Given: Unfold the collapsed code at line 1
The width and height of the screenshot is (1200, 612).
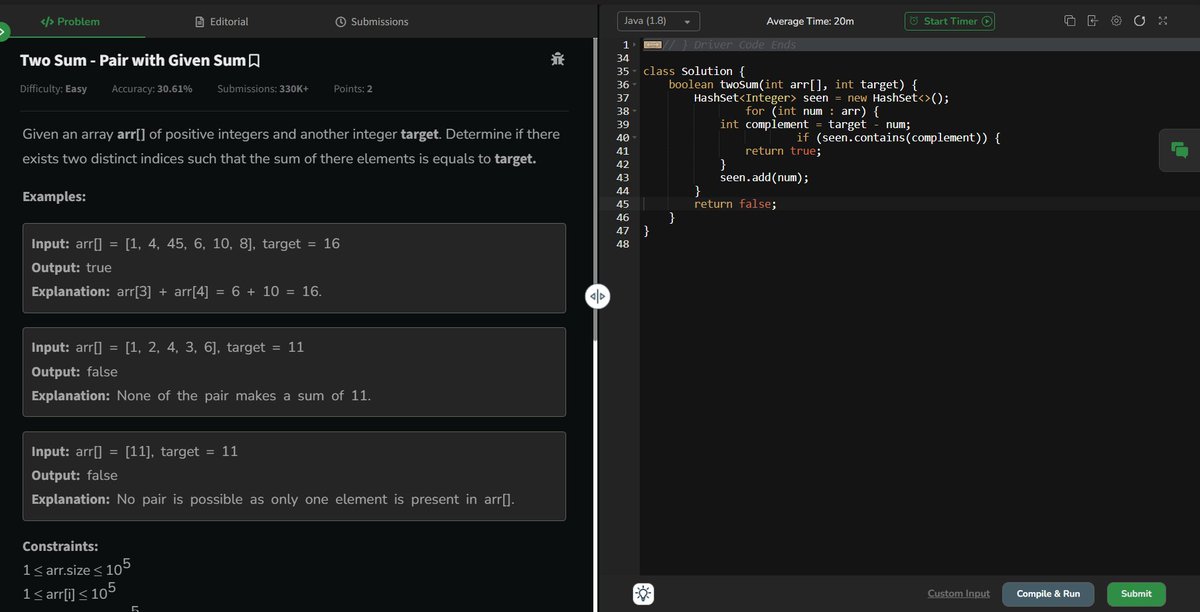Looking at the screenshot, I should tap(635, 46).
